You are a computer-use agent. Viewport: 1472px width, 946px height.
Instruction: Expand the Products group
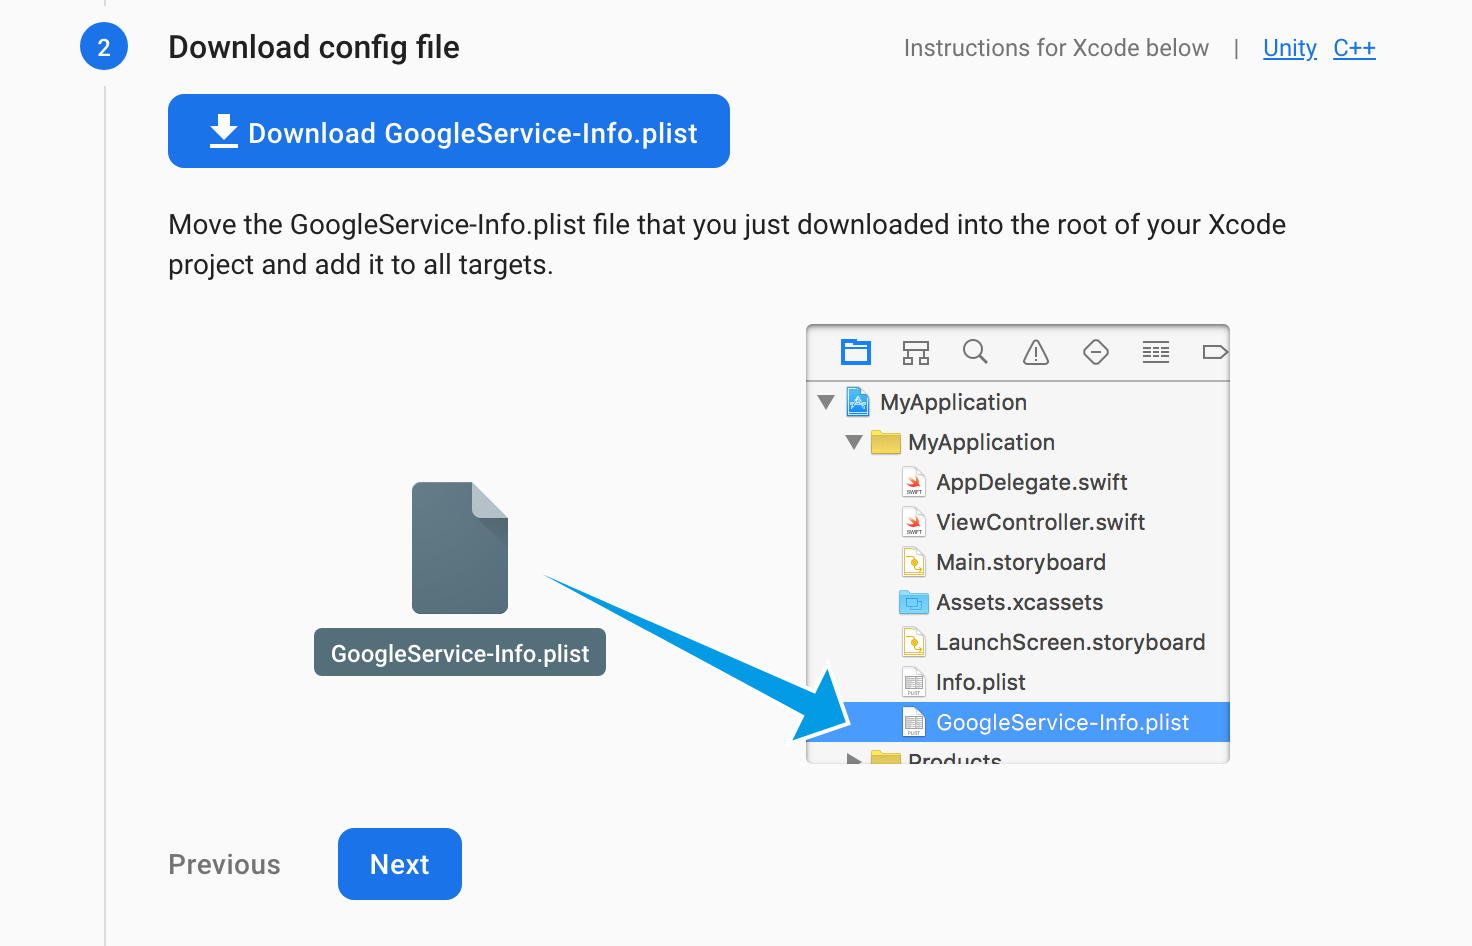[853, 758]
